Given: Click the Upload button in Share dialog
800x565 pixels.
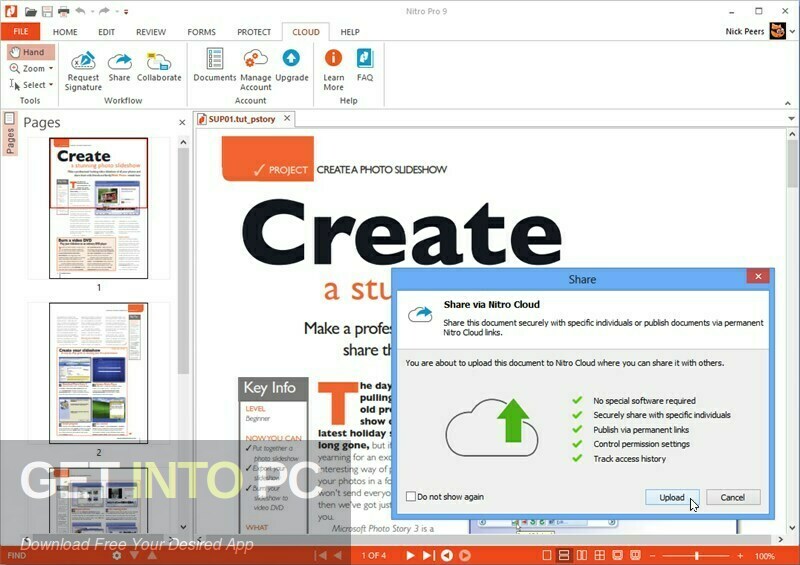Looking at the screenshot, I should (671, 497).
